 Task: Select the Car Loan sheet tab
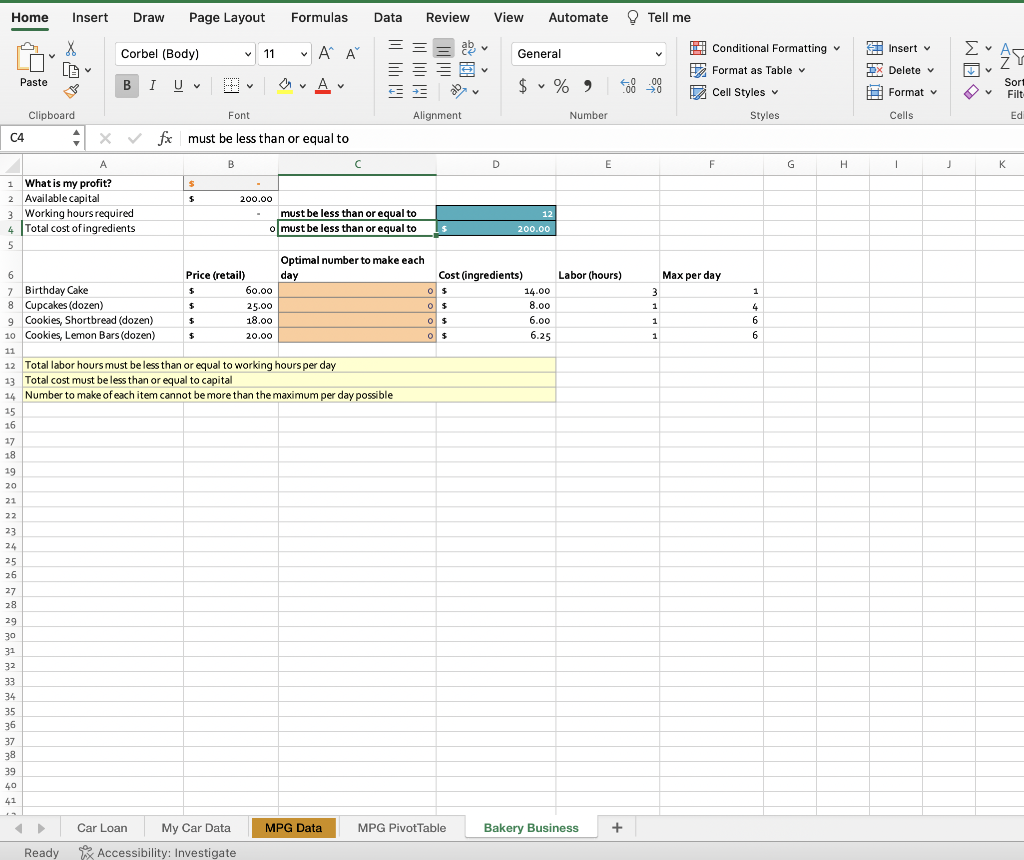point(101,827)
